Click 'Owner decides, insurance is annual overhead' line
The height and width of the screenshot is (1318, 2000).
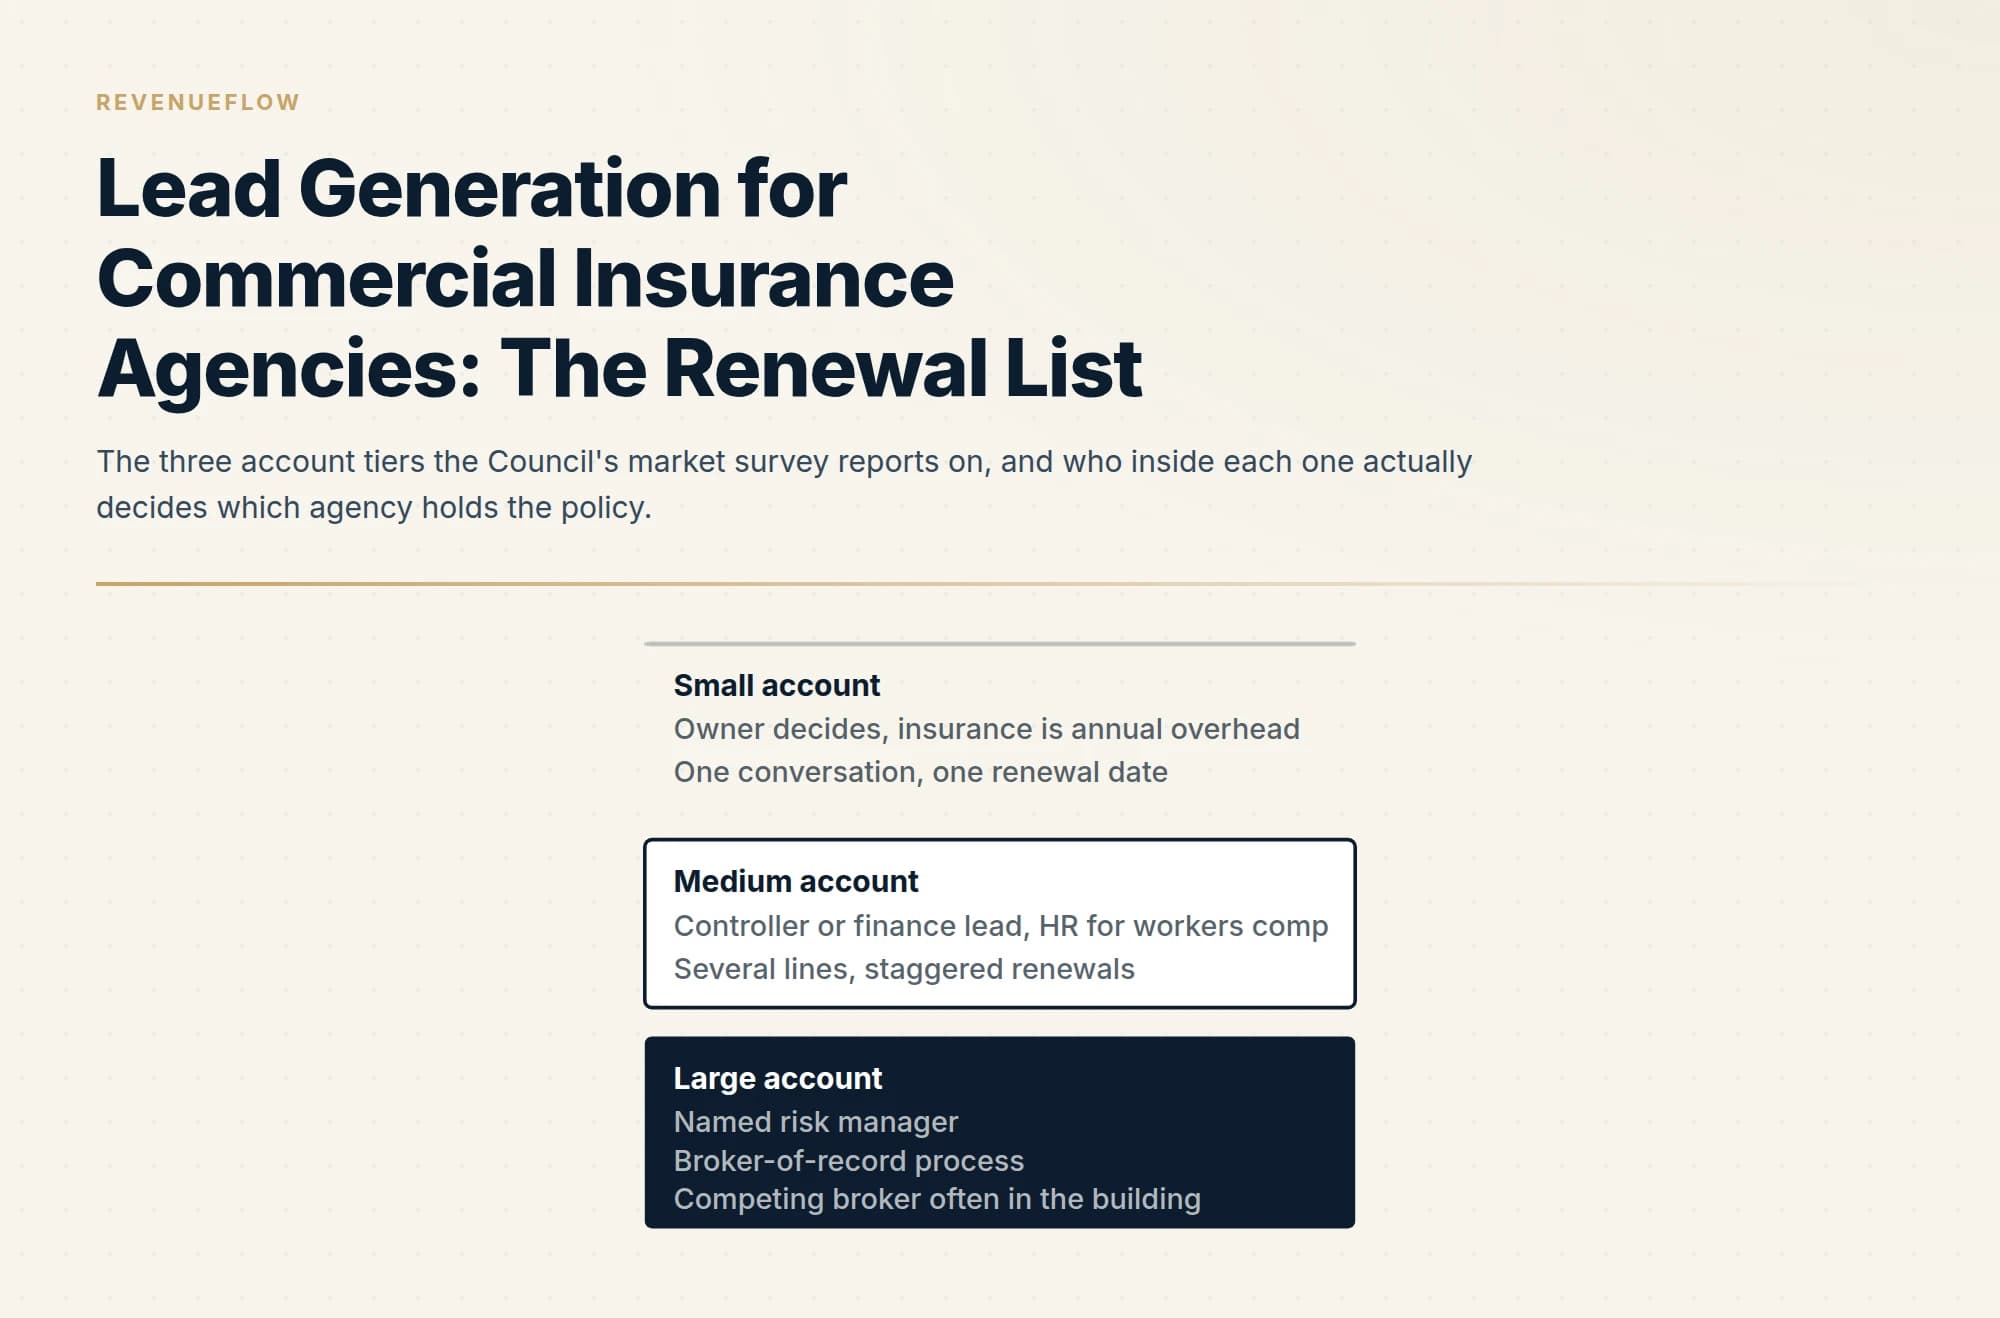point(986,729)
